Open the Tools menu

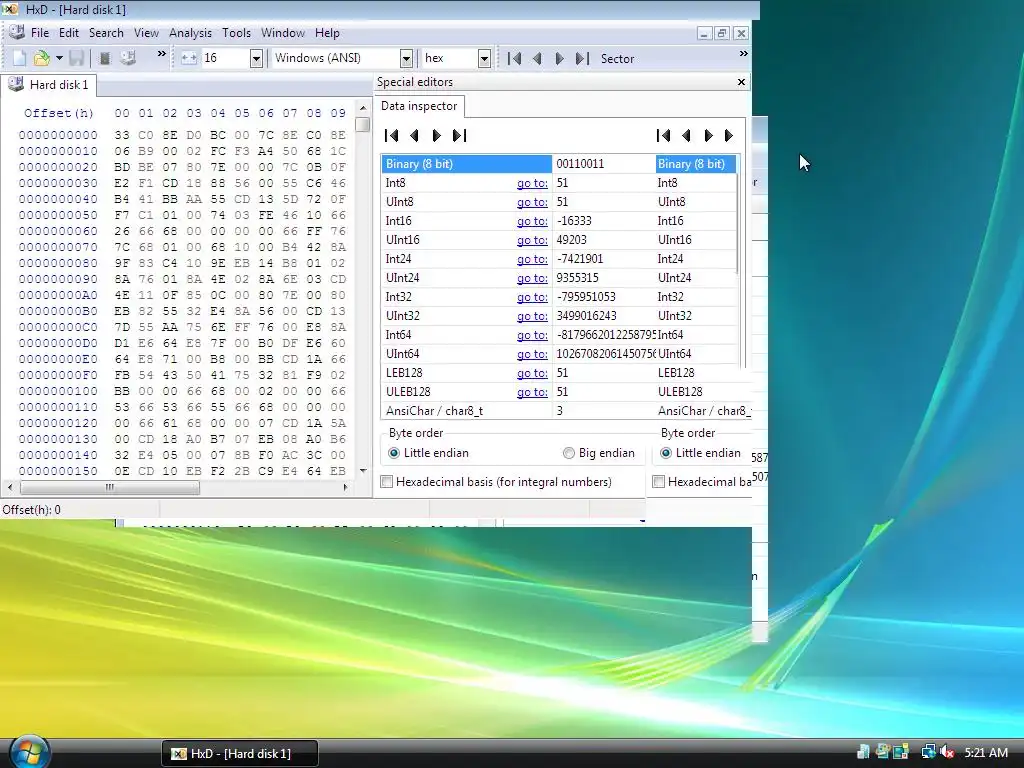[x=236, y=33]
